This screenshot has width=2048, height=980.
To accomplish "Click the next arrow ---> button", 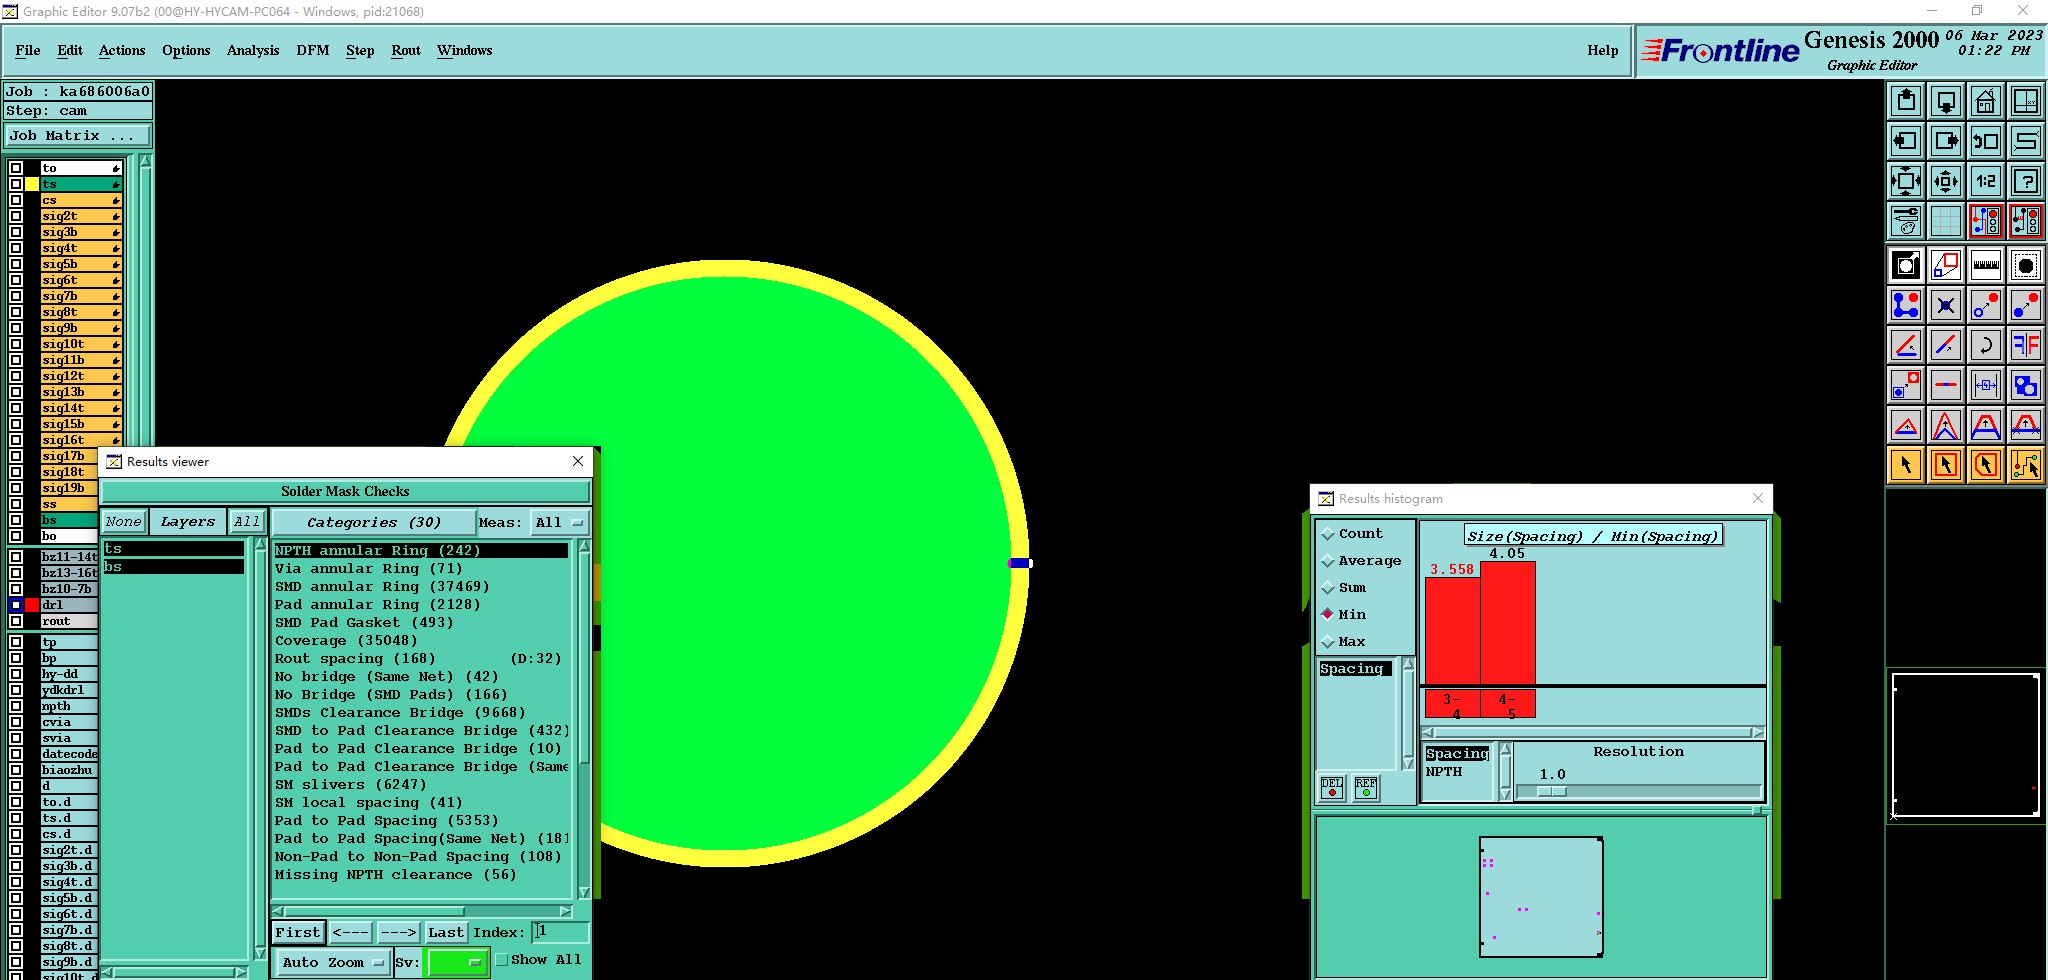I will click(398, 933).
